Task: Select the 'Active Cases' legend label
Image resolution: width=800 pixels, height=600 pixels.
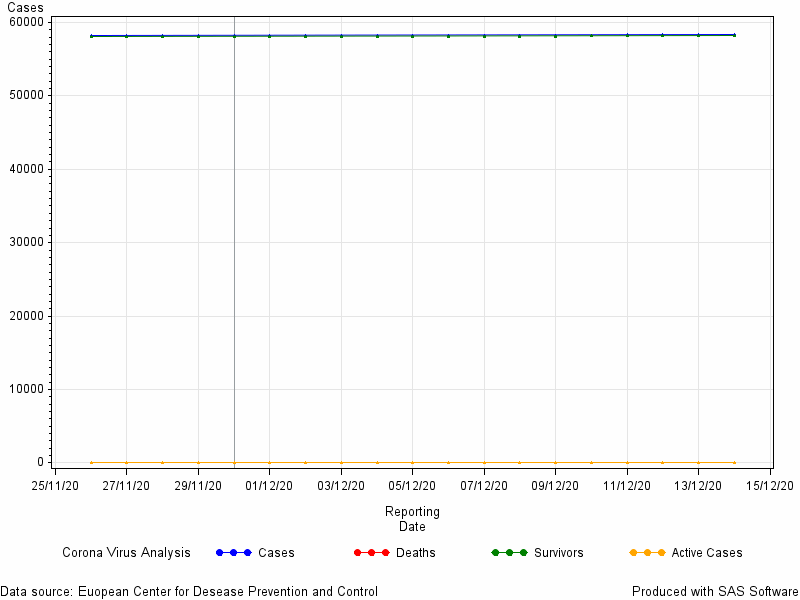Action: coord(707,553)
